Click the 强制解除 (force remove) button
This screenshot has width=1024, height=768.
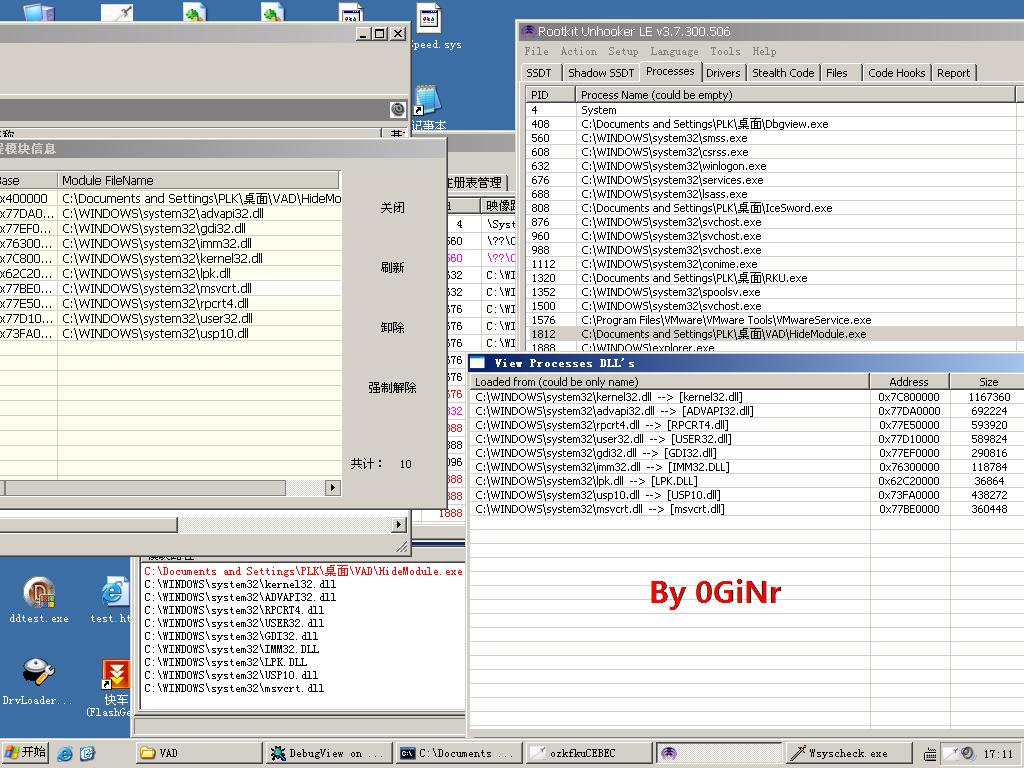[x=392, y=388]
